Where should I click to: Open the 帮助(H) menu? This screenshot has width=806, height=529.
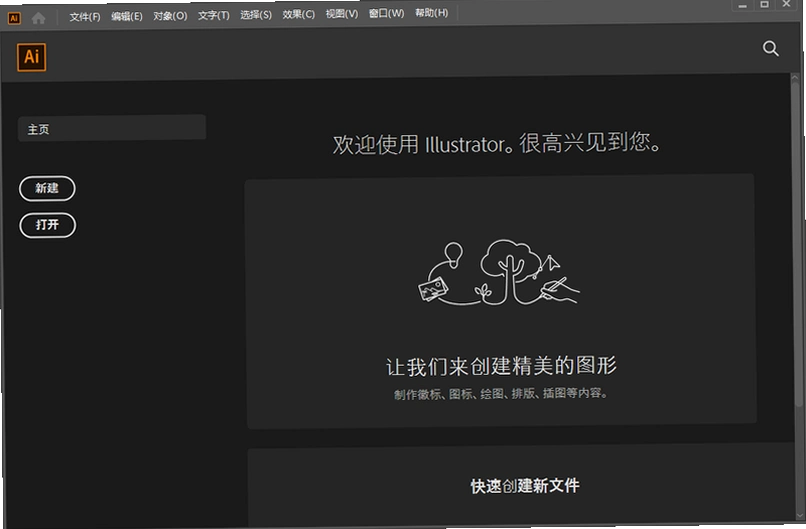pyautogui.click(x=432, y=13)
